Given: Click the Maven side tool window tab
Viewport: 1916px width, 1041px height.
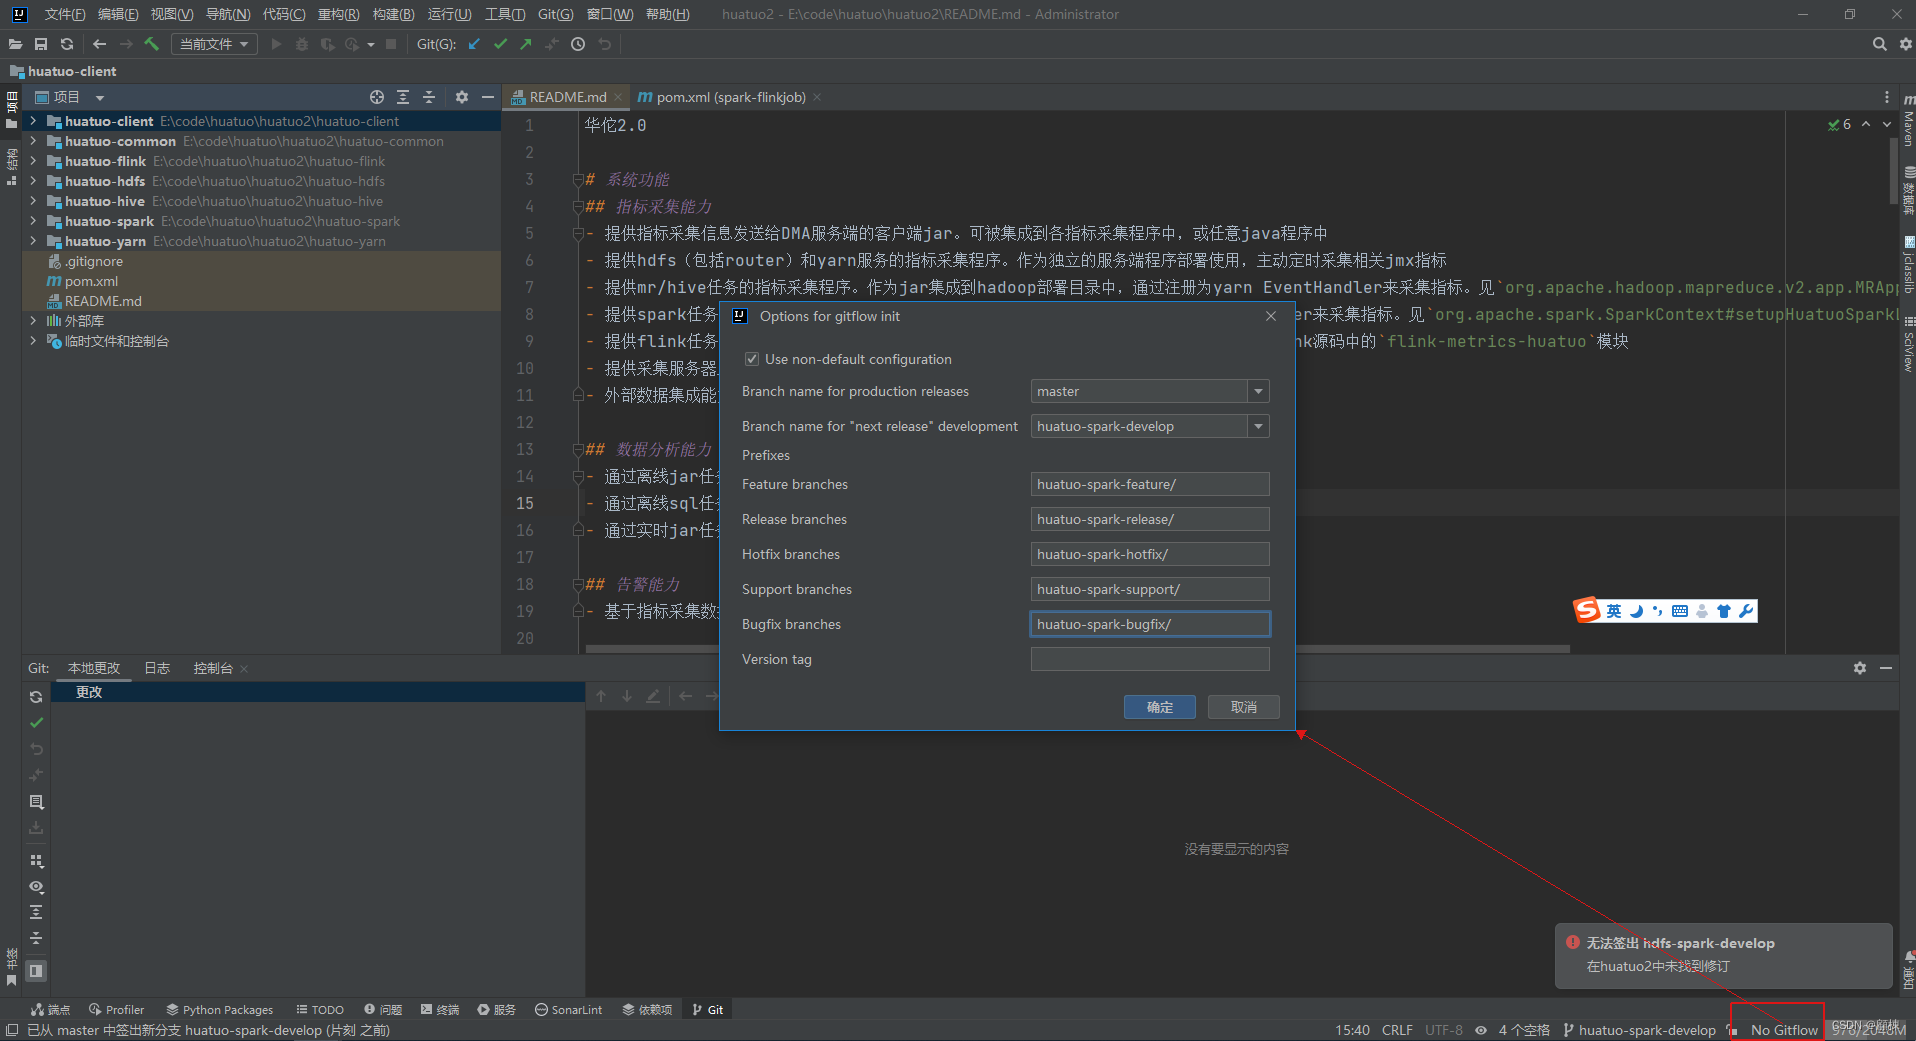Looking at the screenshot, I should point(1908,121).
